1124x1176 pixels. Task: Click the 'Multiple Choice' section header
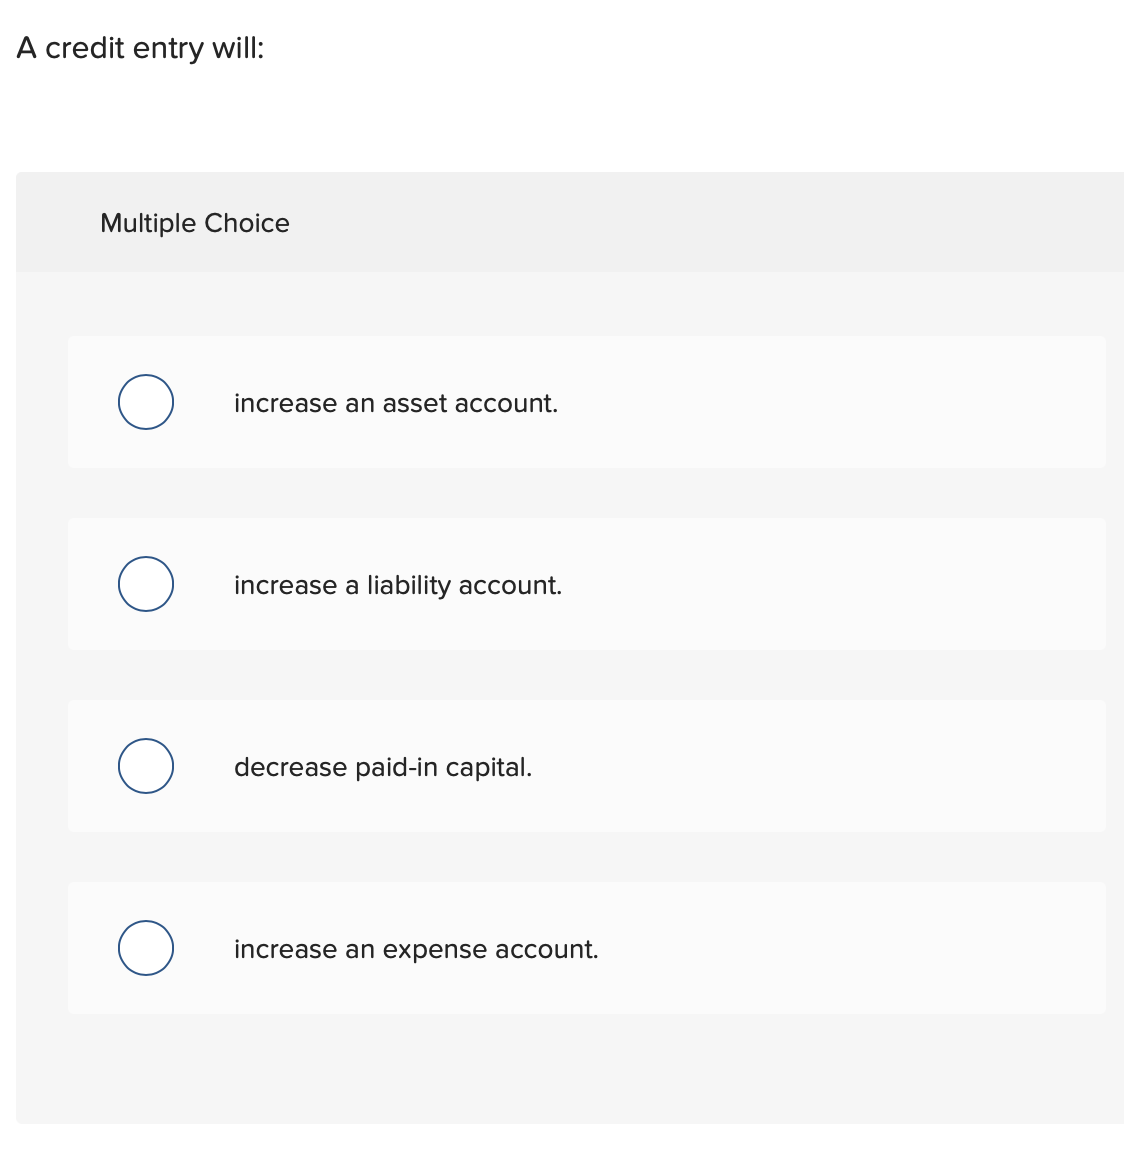coord(194,223)
